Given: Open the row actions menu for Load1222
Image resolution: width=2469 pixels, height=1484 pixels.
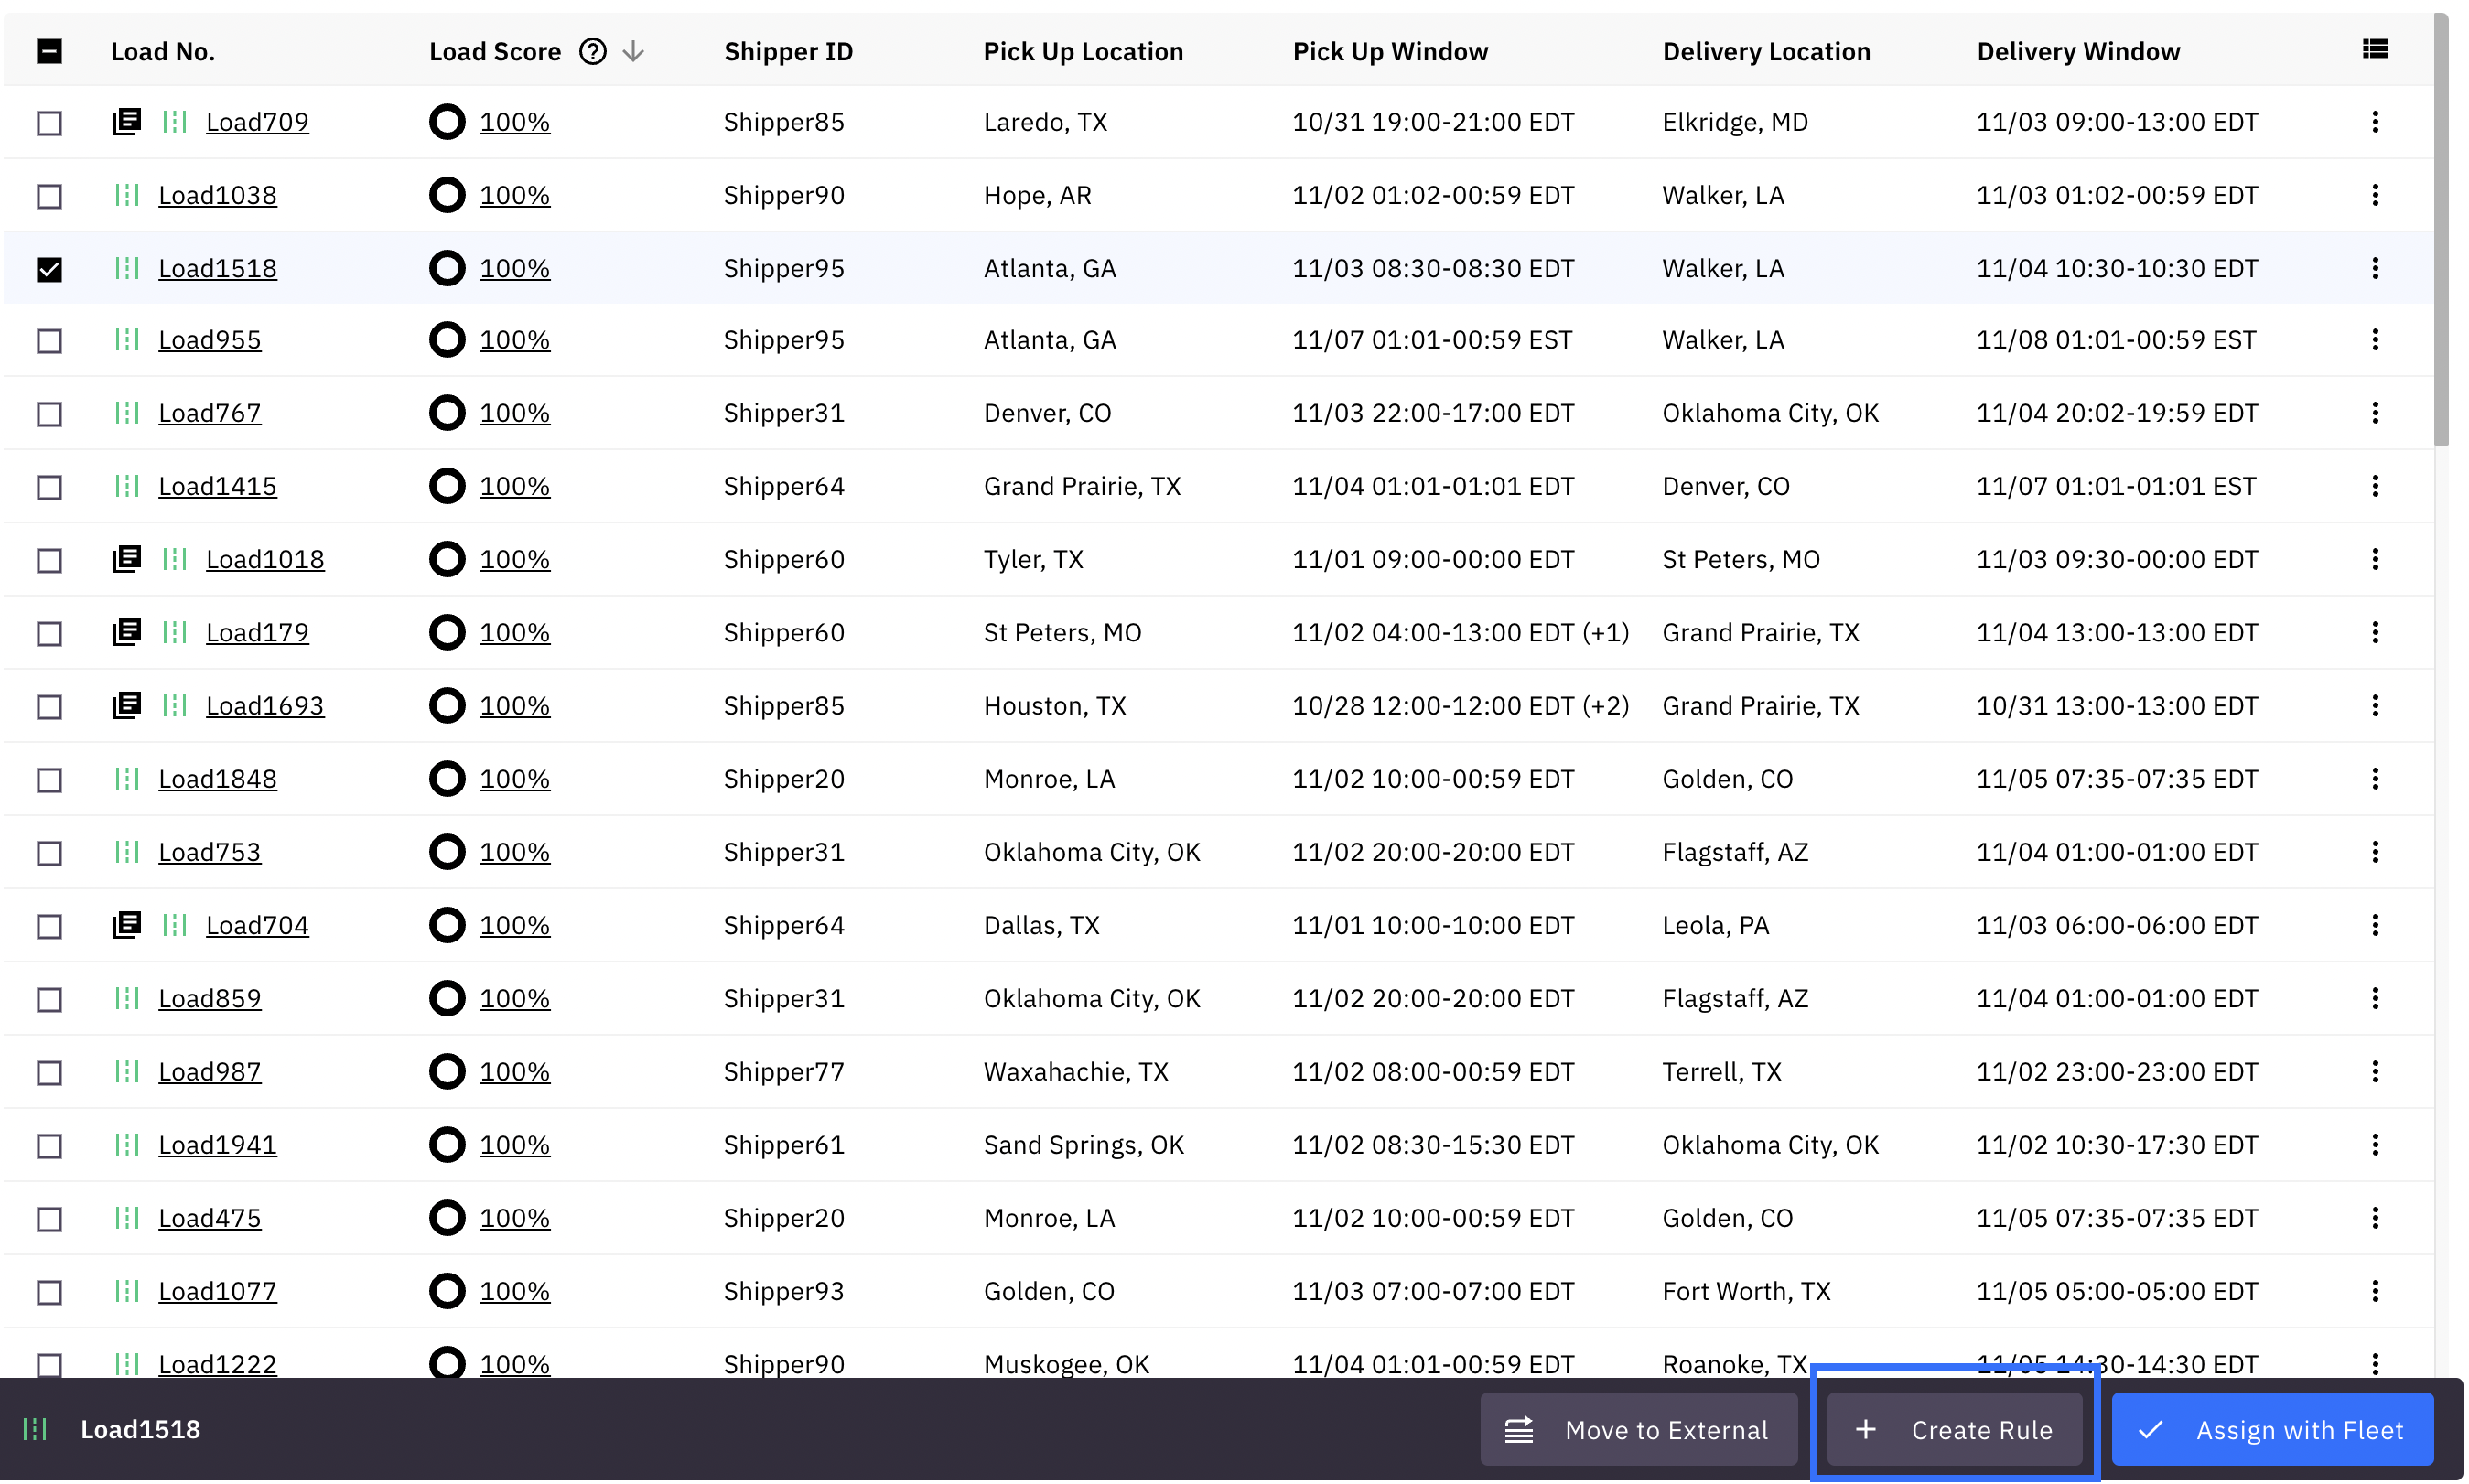Looking at the screenshot, I should [2375, 1363].
